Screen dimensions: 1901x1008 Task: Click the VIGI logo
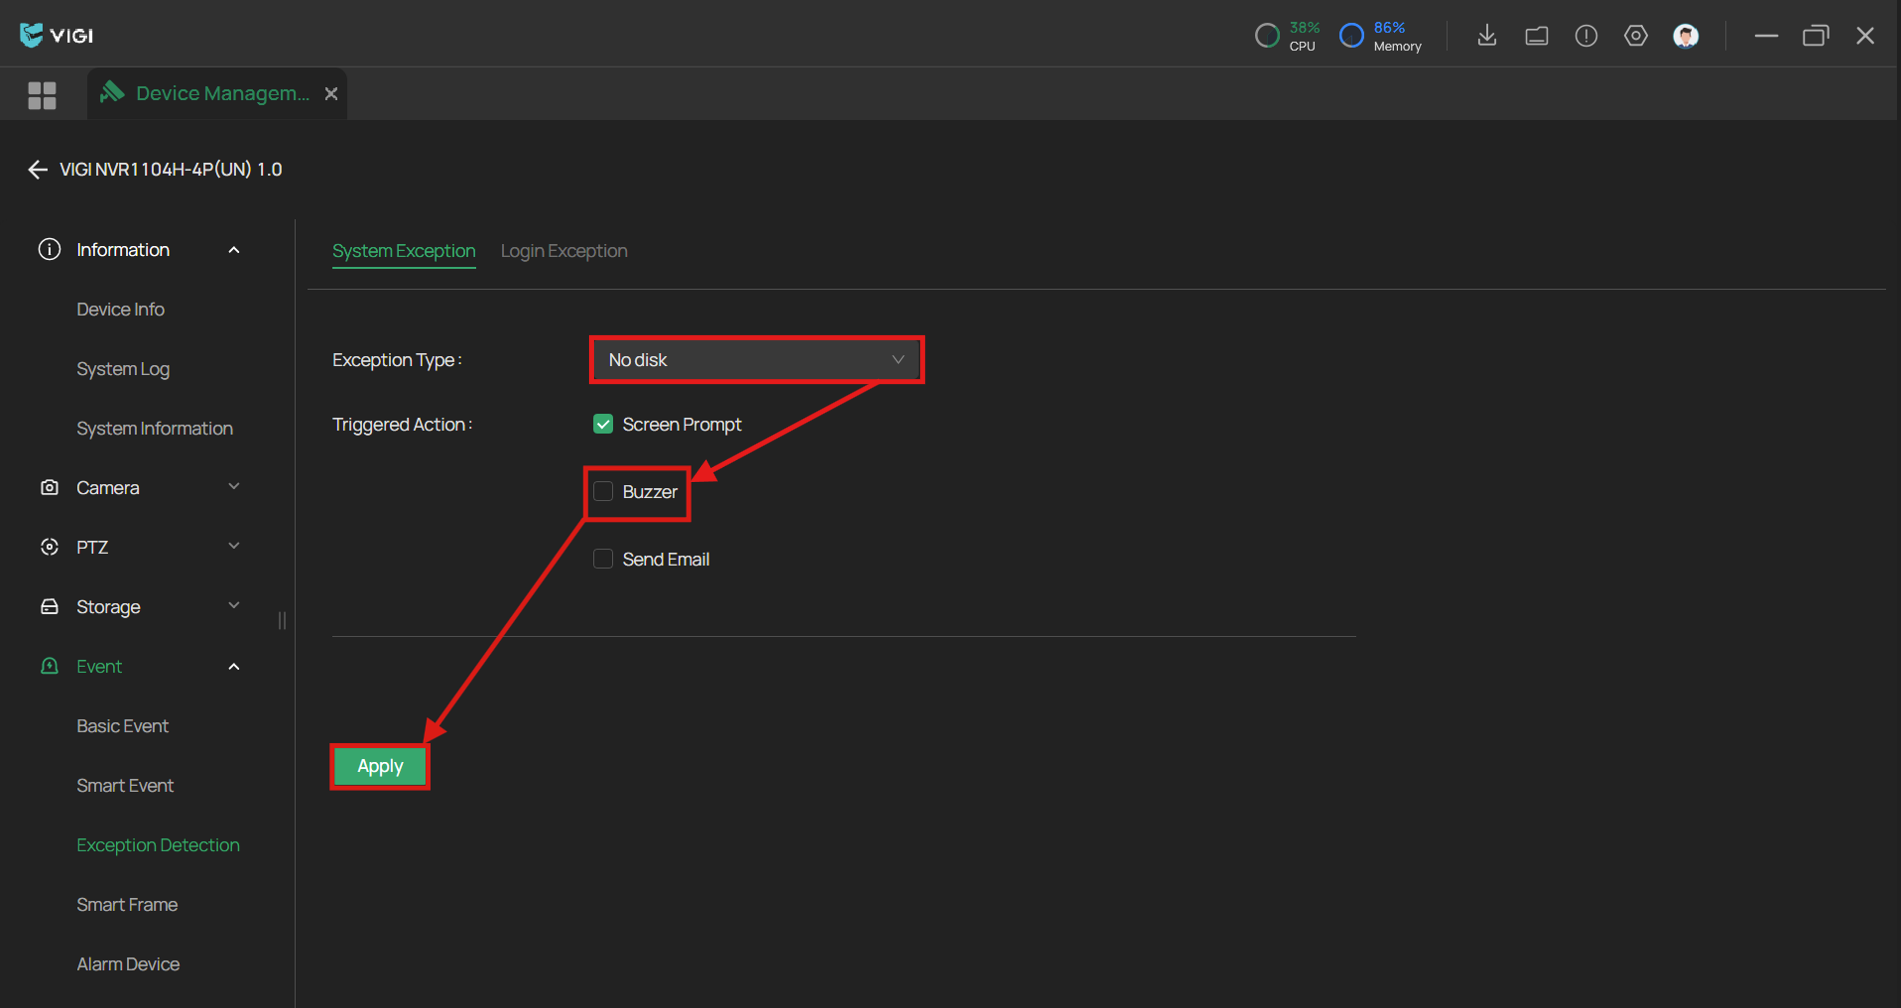coord(57,35)
